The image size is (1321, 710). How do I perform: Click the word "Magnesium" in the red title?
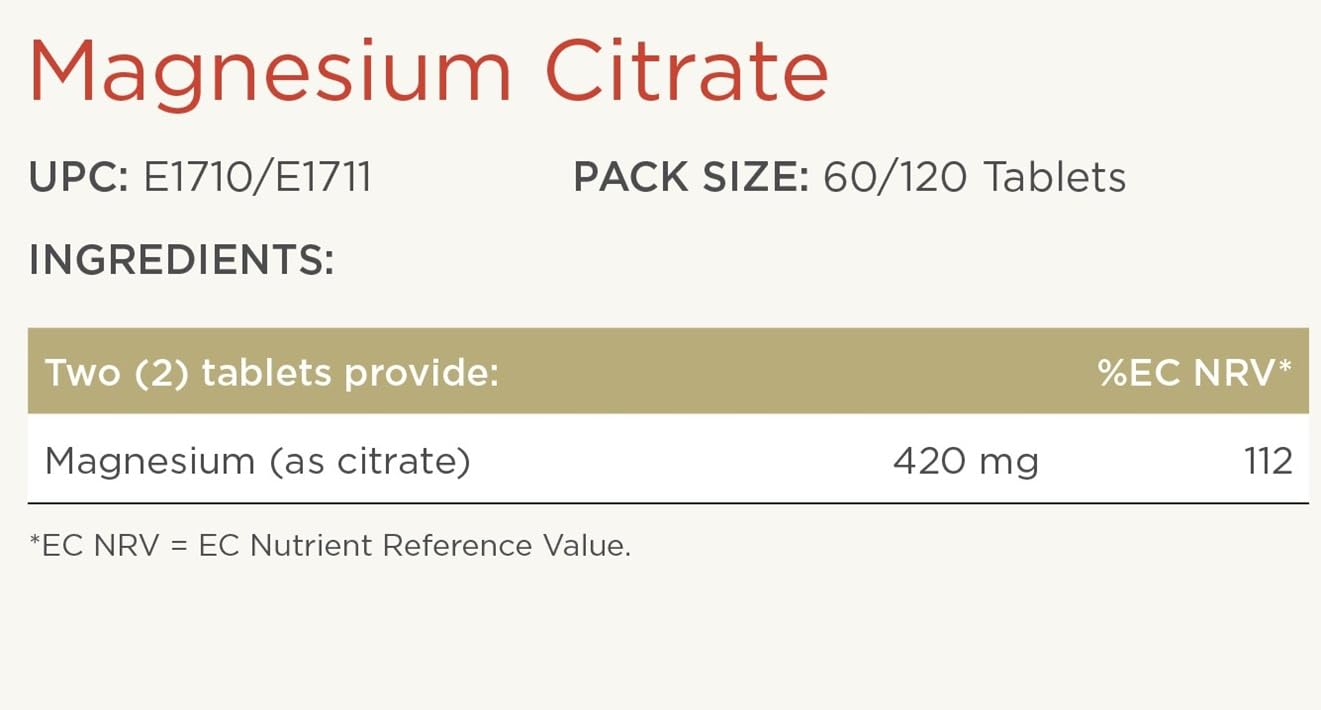270,72
